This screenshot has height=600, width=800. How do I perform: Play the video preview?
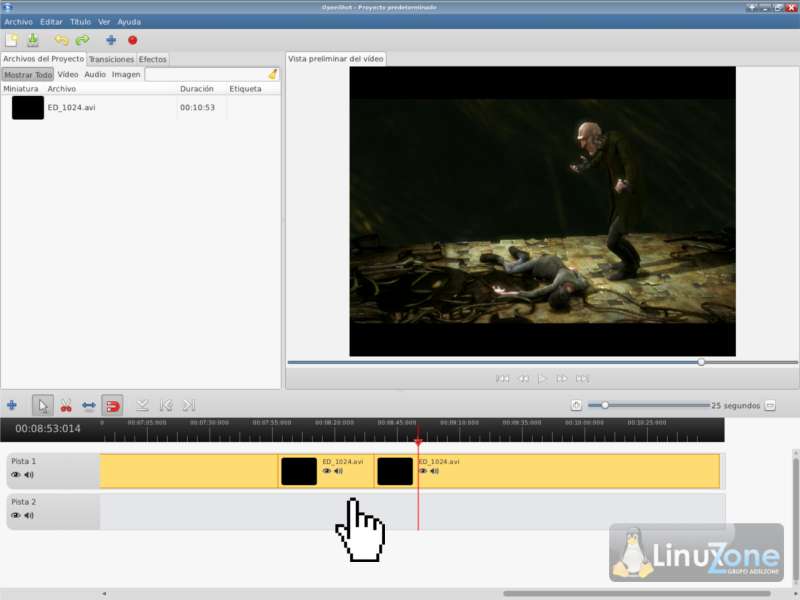pyautogui.click(x=542, y=379)
